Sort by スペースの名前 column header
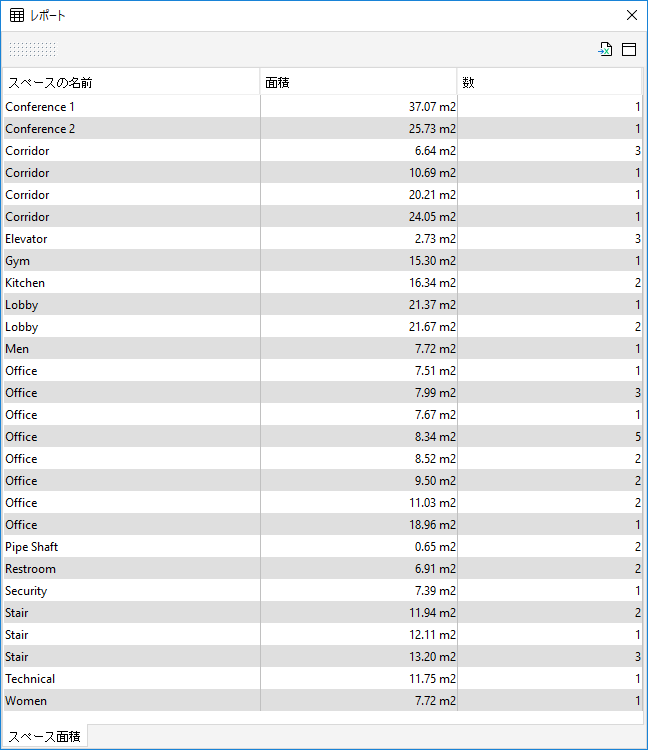Image resolution: width=648 pixels, height=750 pixels. tap(132, 82)
